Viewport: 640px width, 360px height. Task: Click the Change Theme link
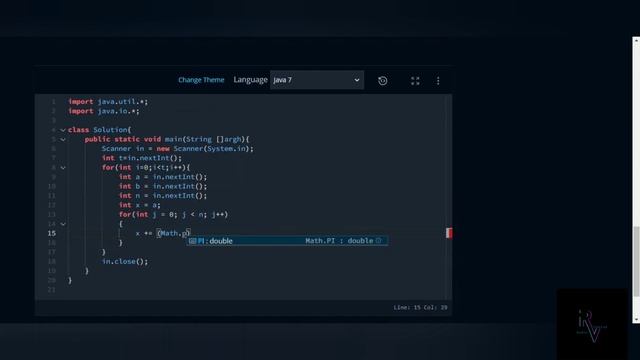click(201, 80)
